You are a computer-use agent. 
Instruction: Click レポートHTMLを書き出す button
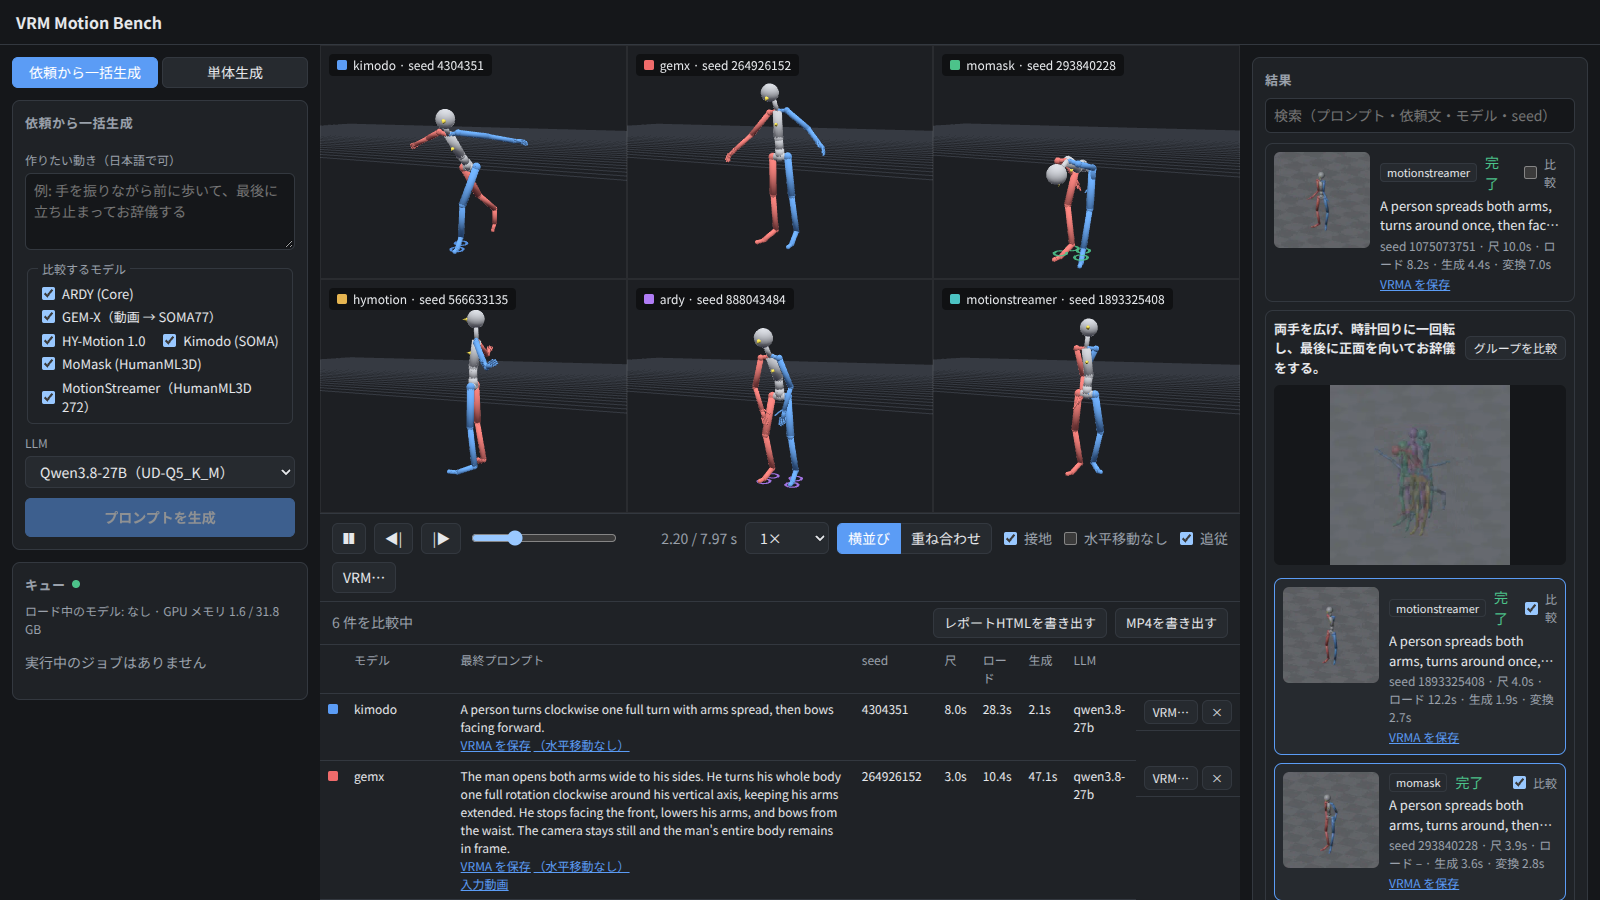click(1020, 623)
